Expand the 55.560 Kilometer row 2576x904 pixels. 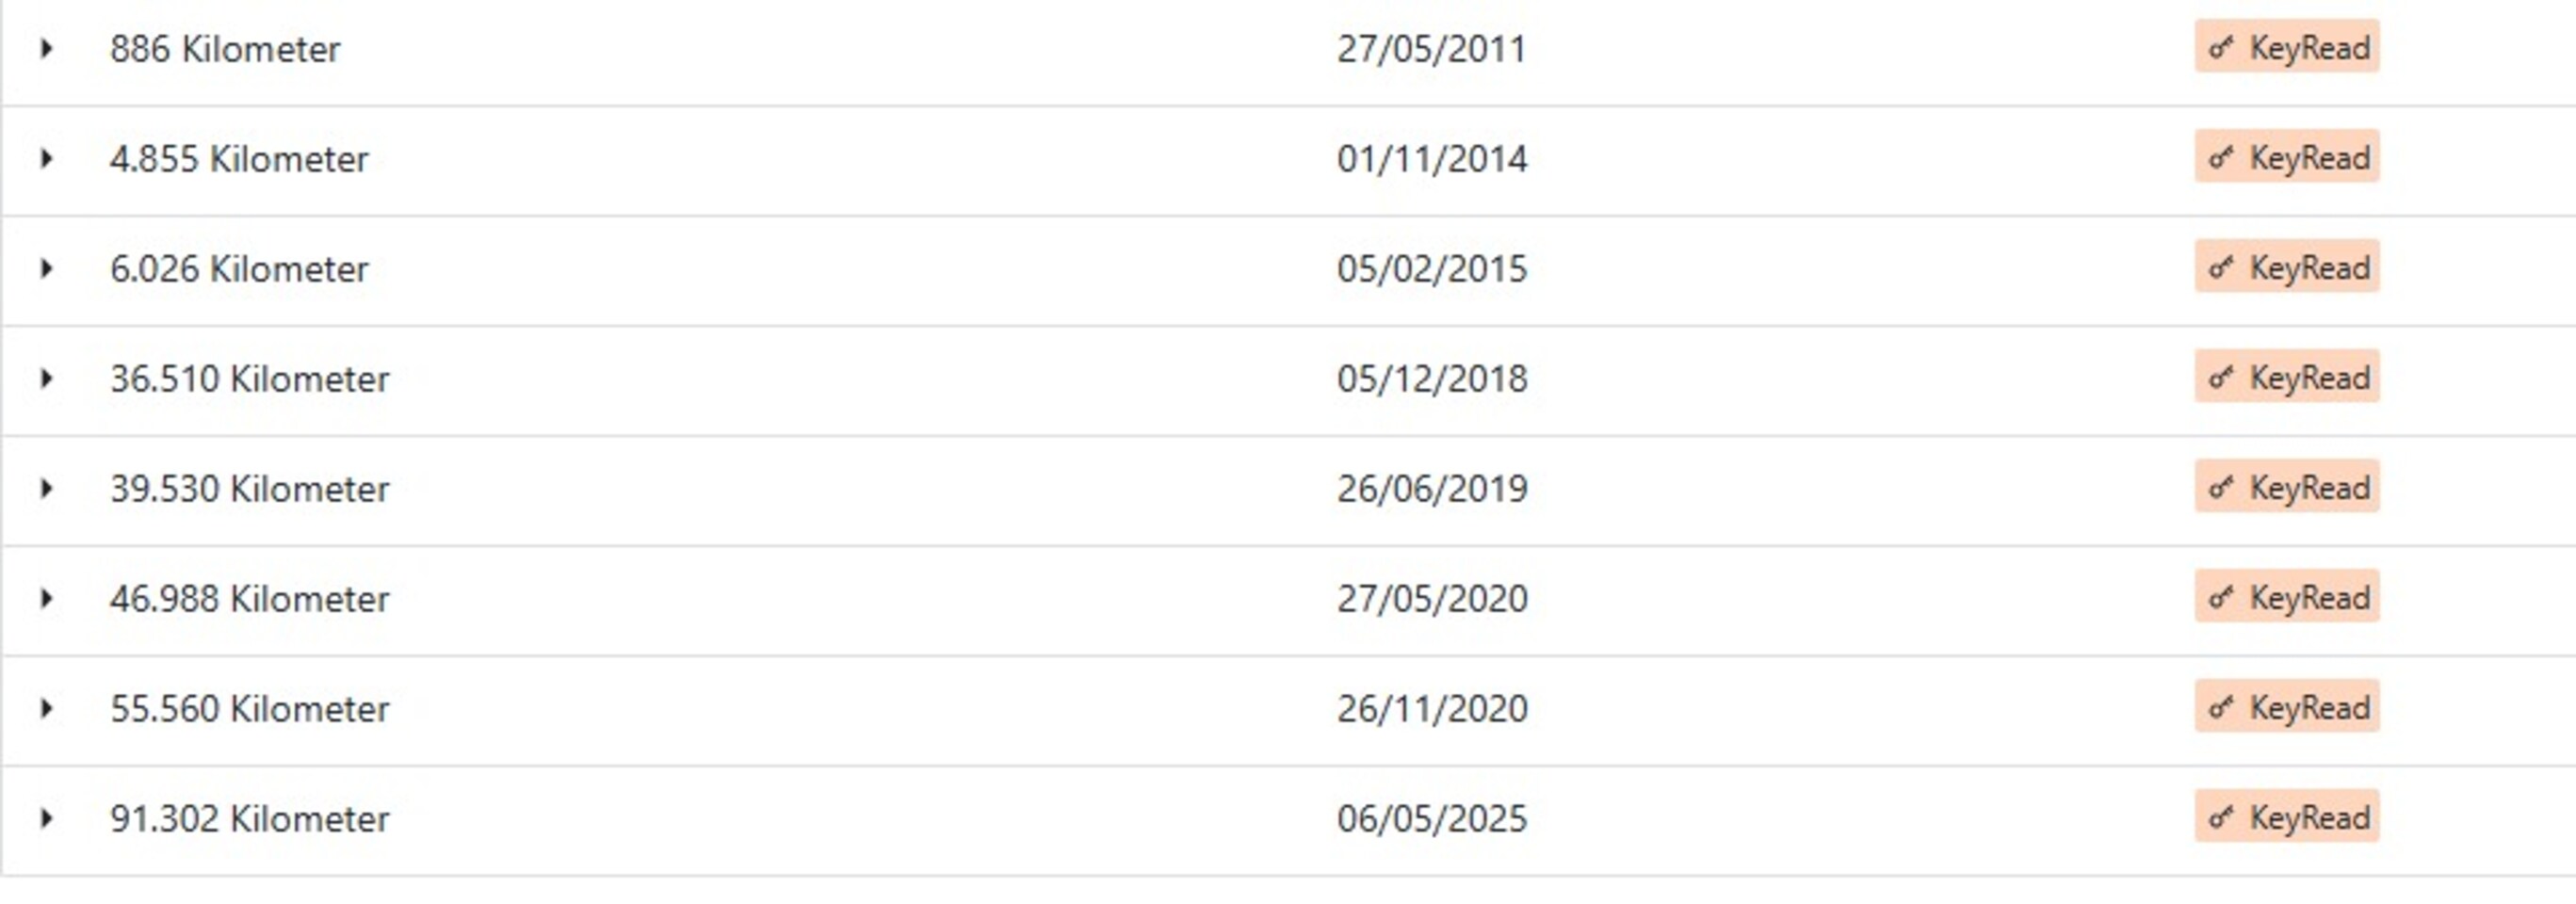[x=46, y=708]
